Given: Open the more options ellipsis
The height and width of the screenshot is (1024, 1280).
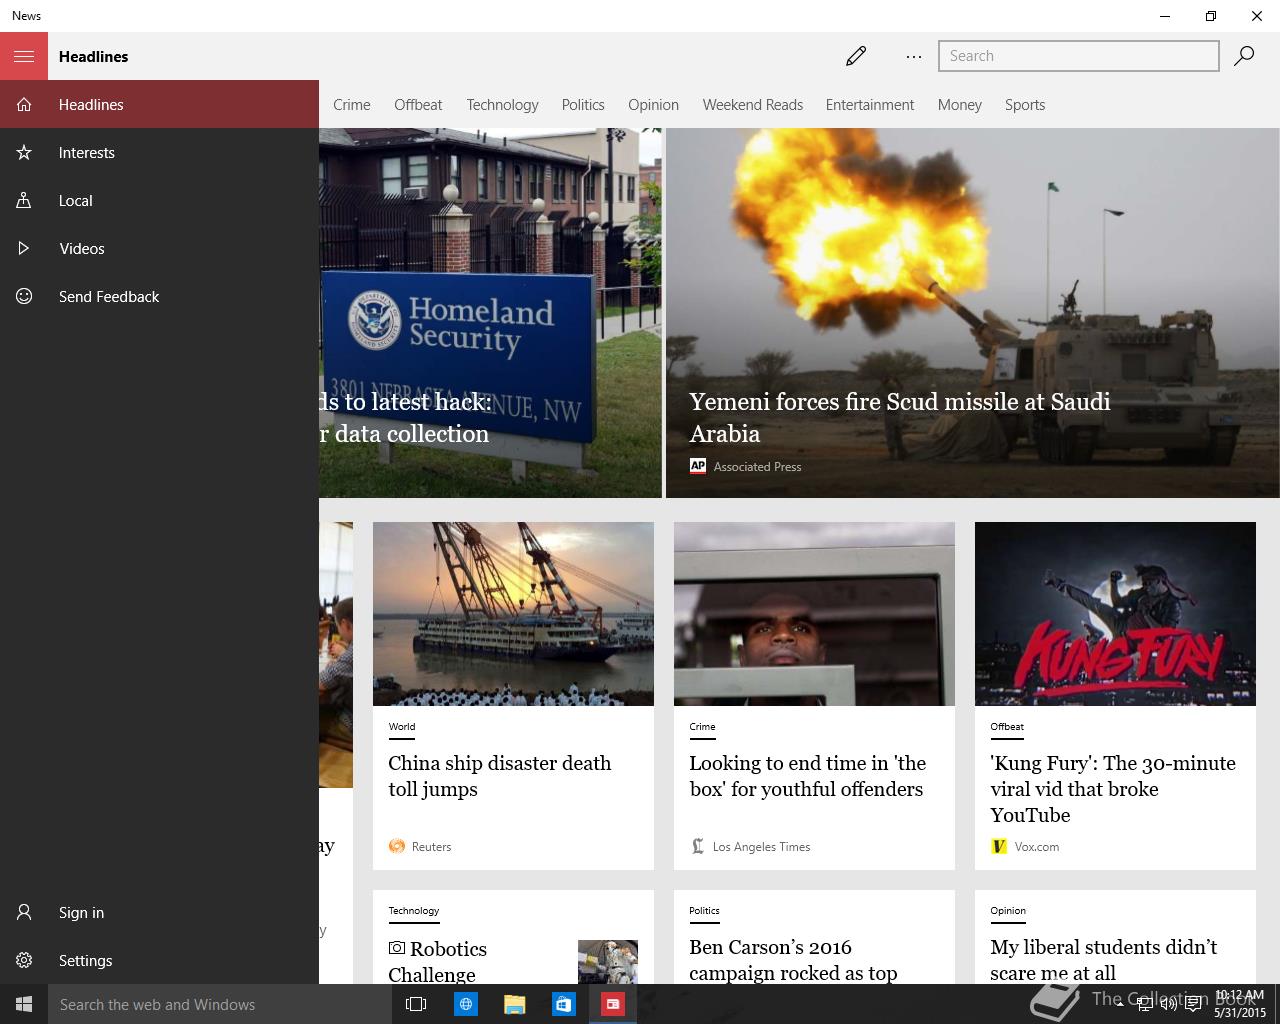Looking at the screenshot, I should 914,57.
